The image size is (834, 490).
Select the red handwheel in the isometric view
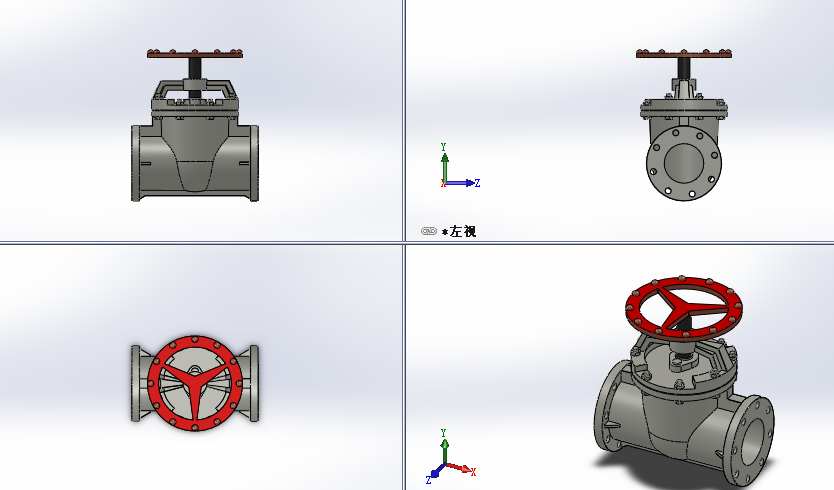pos(684,307)
